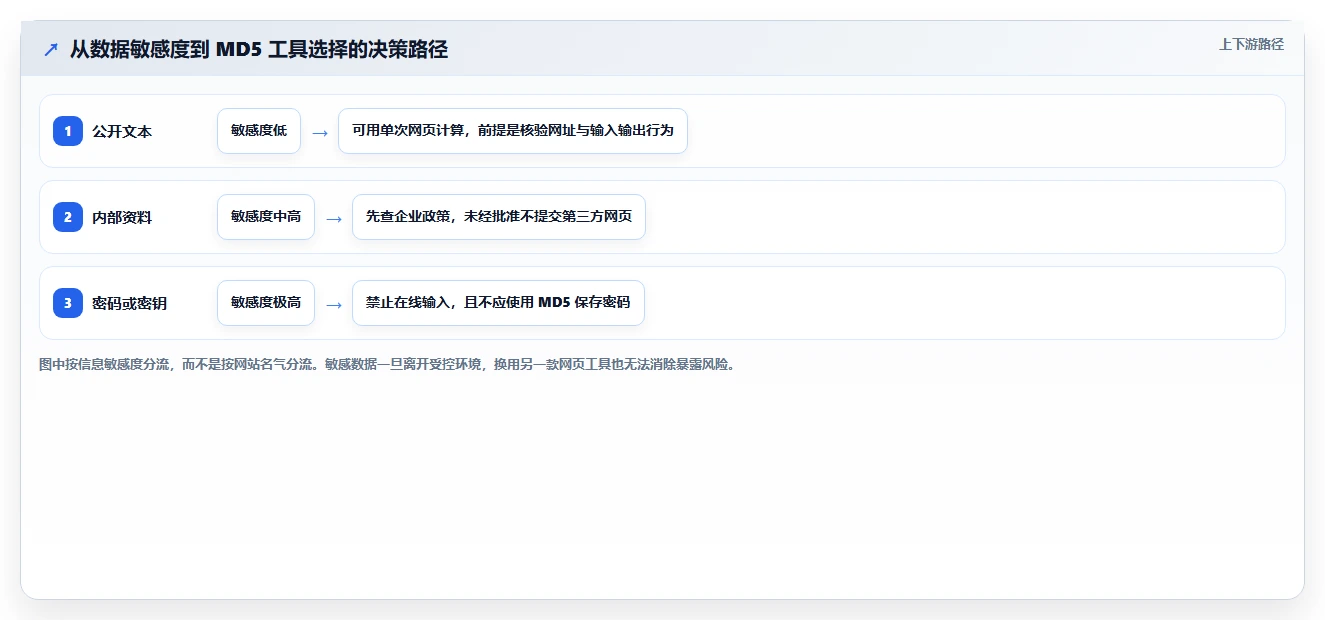The image size is (1325, 620).
Task: Click the 敏感度低 chip
Action: pos(259,131)
